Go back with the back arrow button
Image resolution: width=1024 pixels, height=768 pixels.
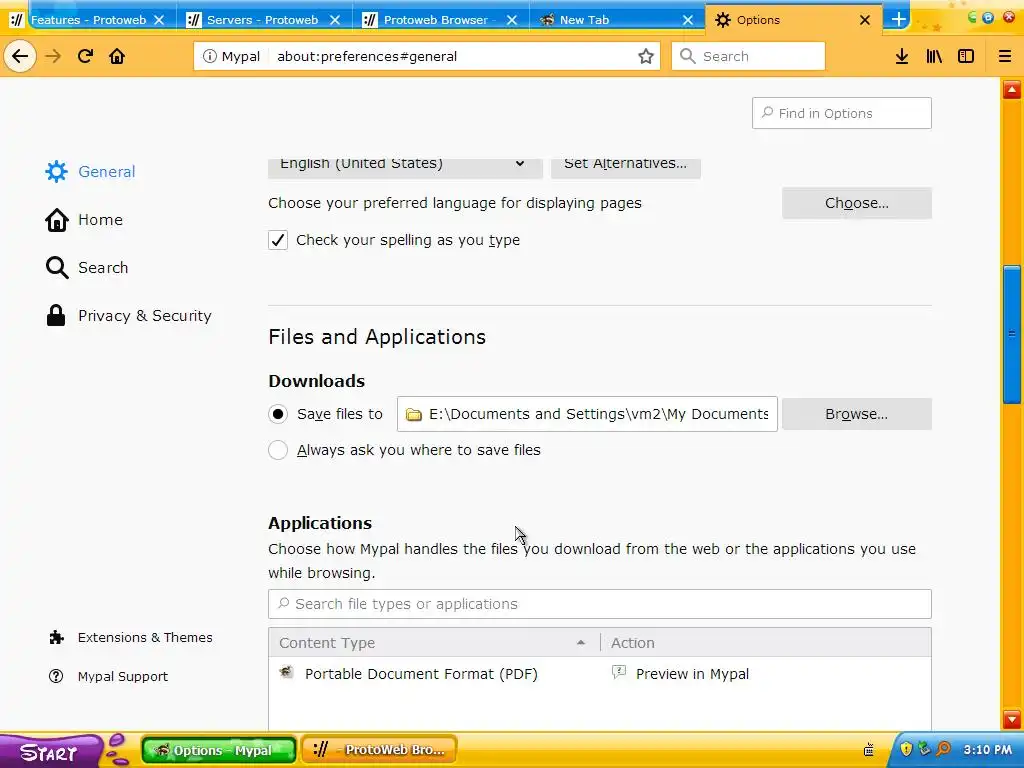20,56
